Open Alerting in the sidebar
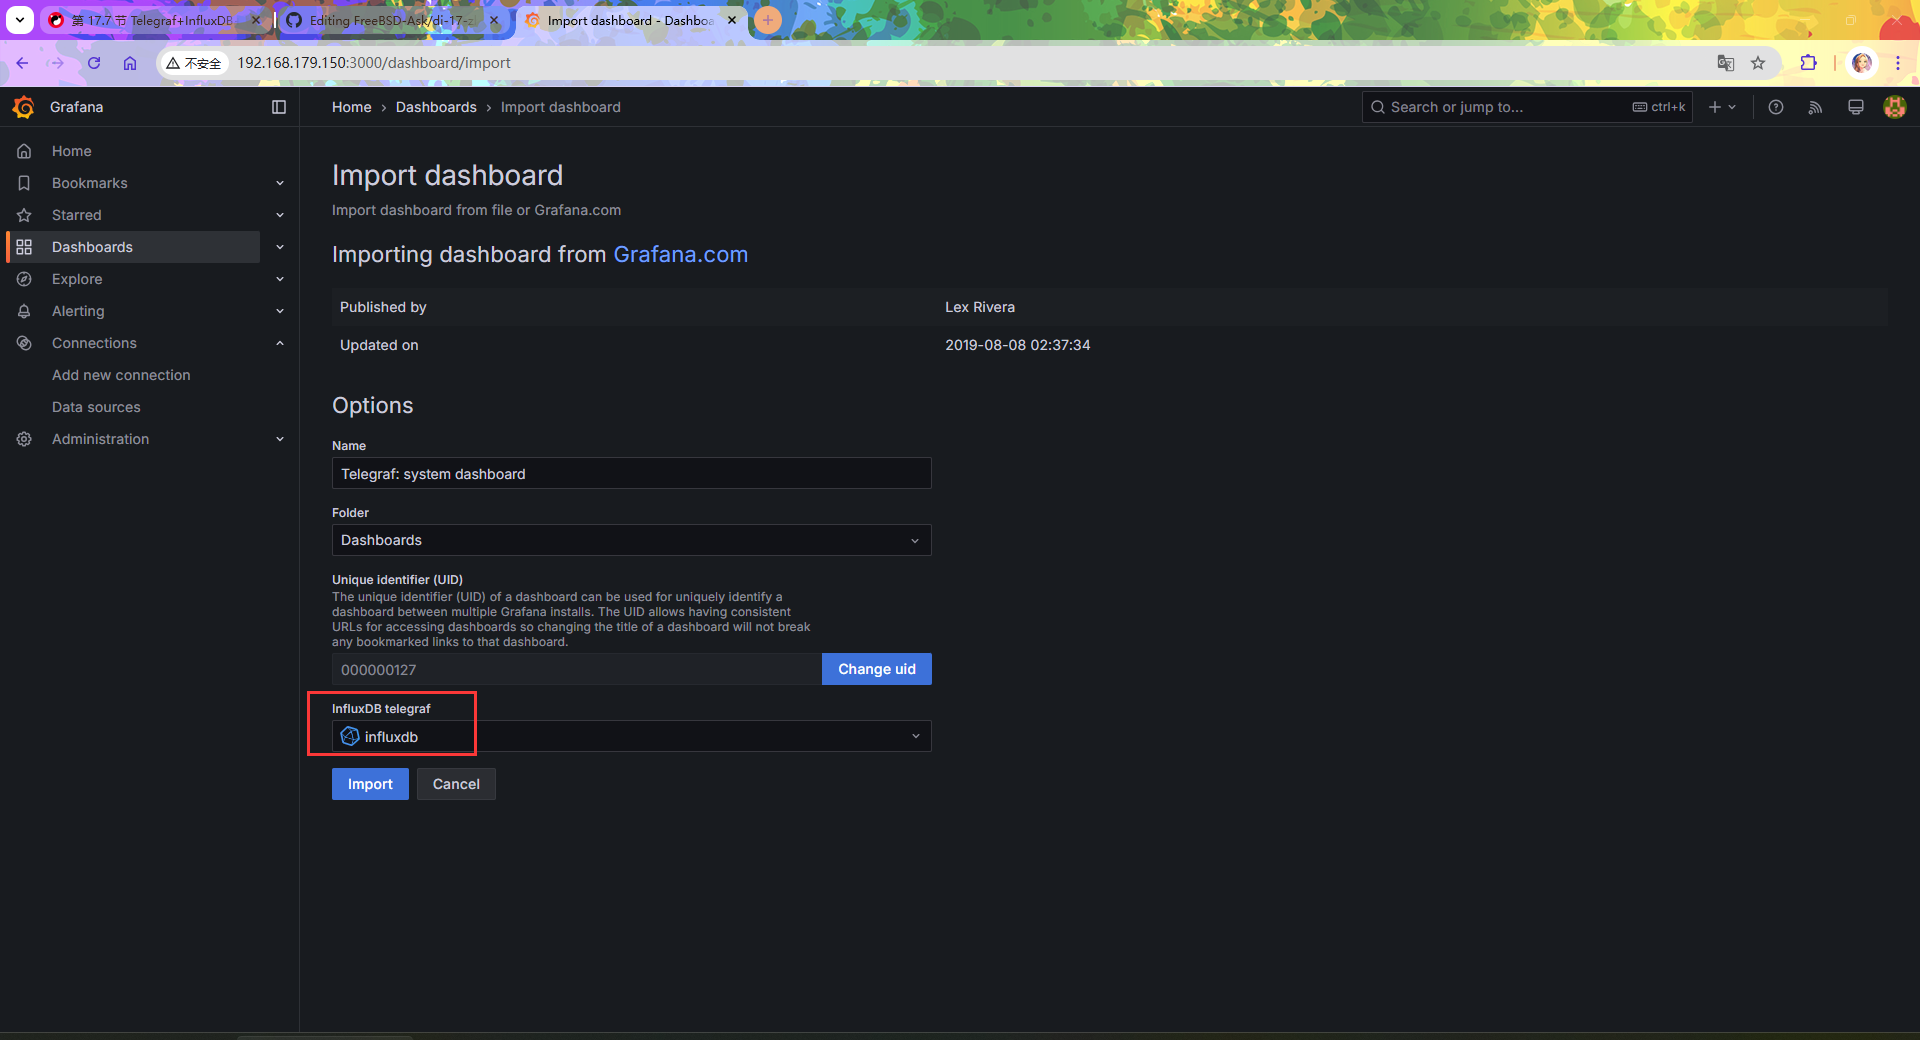 (x=78, y=311)
